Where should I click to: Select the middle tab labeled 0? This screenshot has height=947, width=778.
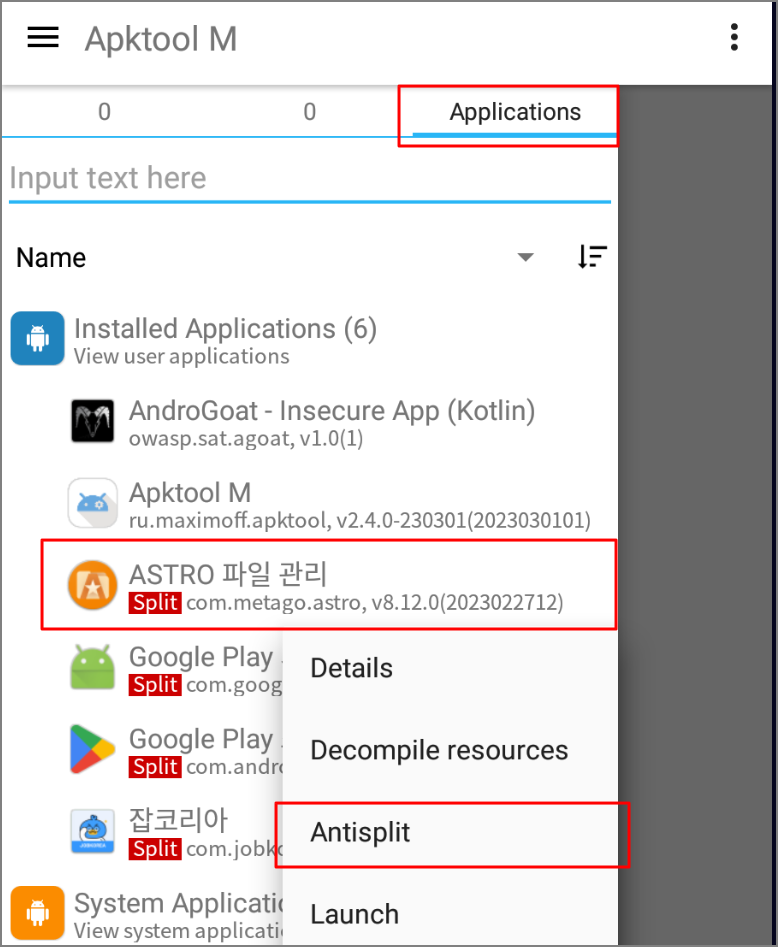[x=309, y=112]
